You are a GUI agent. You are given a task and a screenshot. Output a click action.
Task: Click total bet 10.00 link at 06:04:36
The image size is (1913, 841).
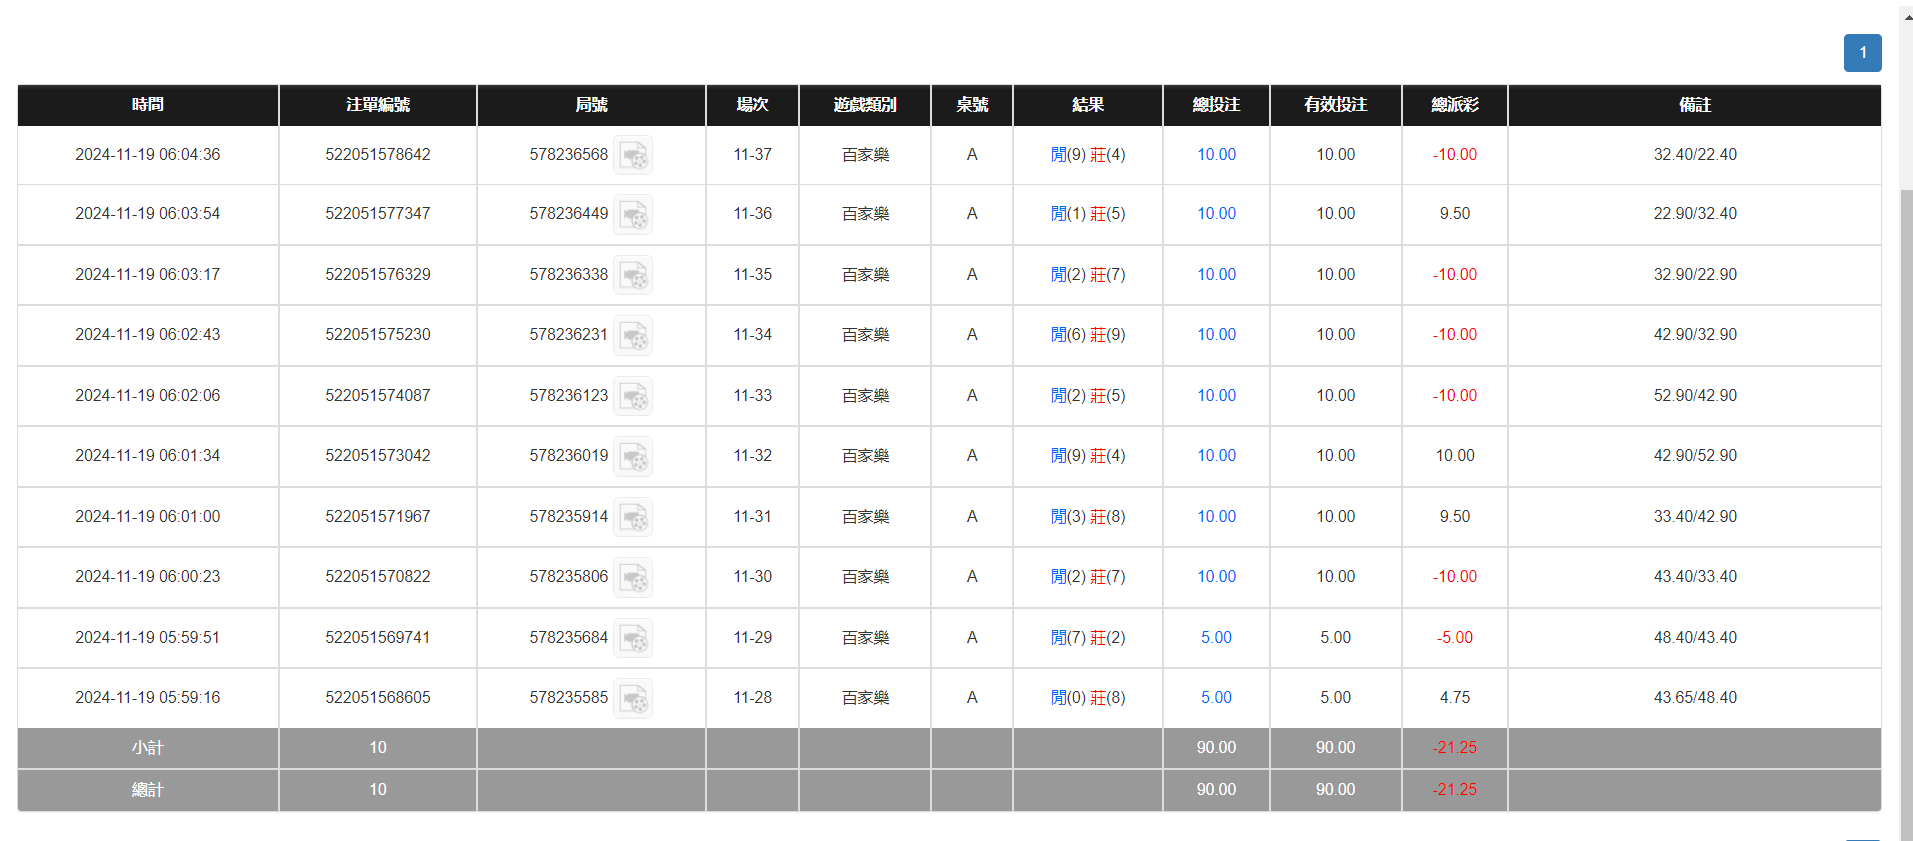click(1216, 155)
